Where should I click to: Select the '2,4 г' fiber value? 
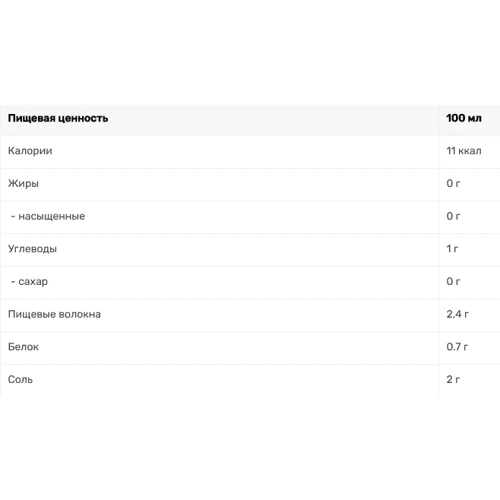pos(458,314)
